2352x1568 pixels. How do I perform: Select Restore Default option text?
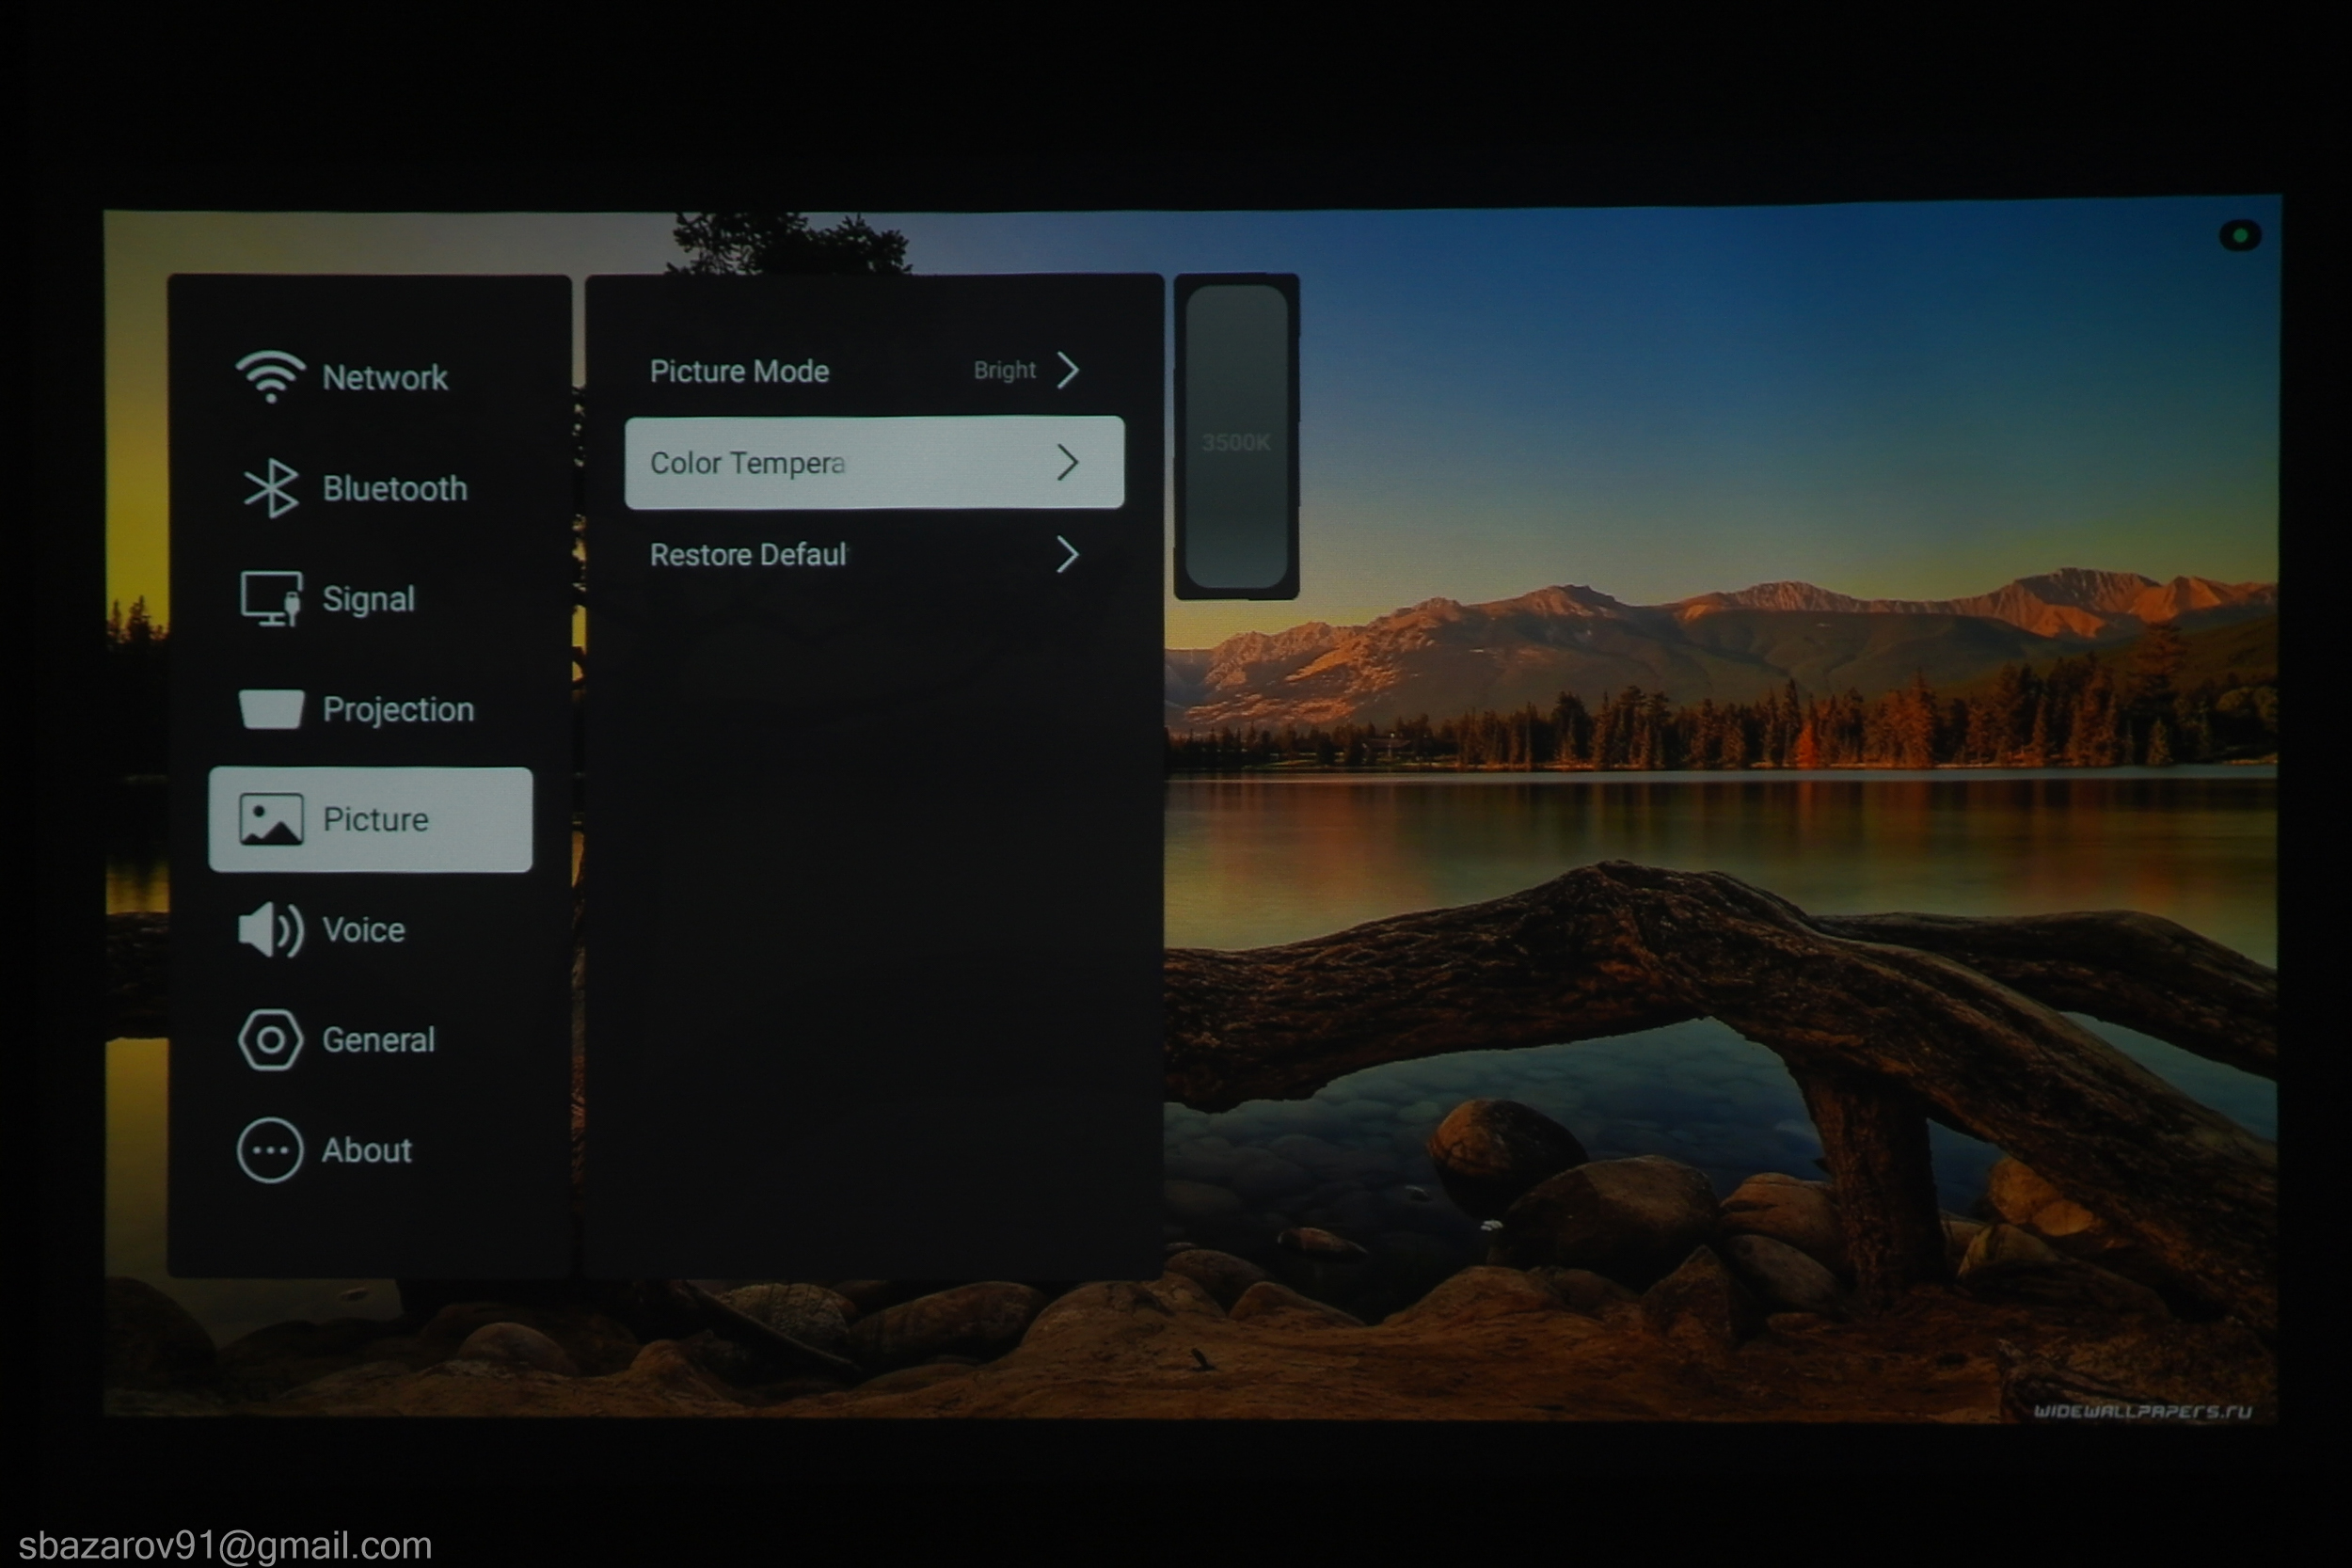point(748,555)
